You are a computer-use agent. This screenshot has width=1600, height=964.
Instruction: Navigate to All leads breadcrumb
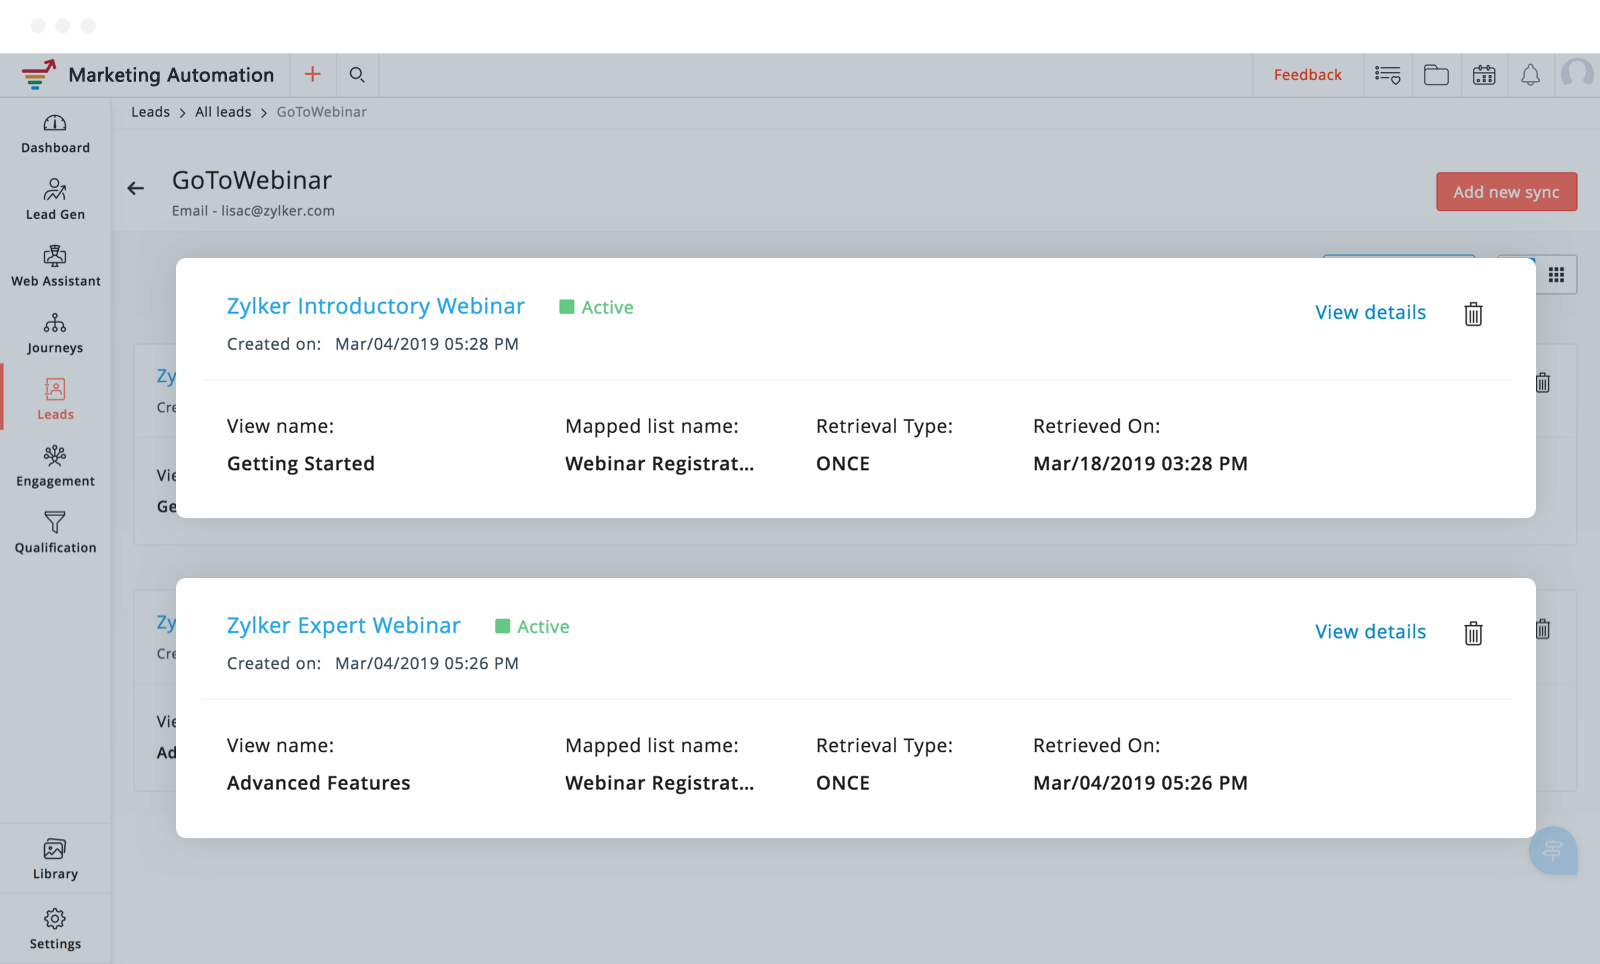223,112
